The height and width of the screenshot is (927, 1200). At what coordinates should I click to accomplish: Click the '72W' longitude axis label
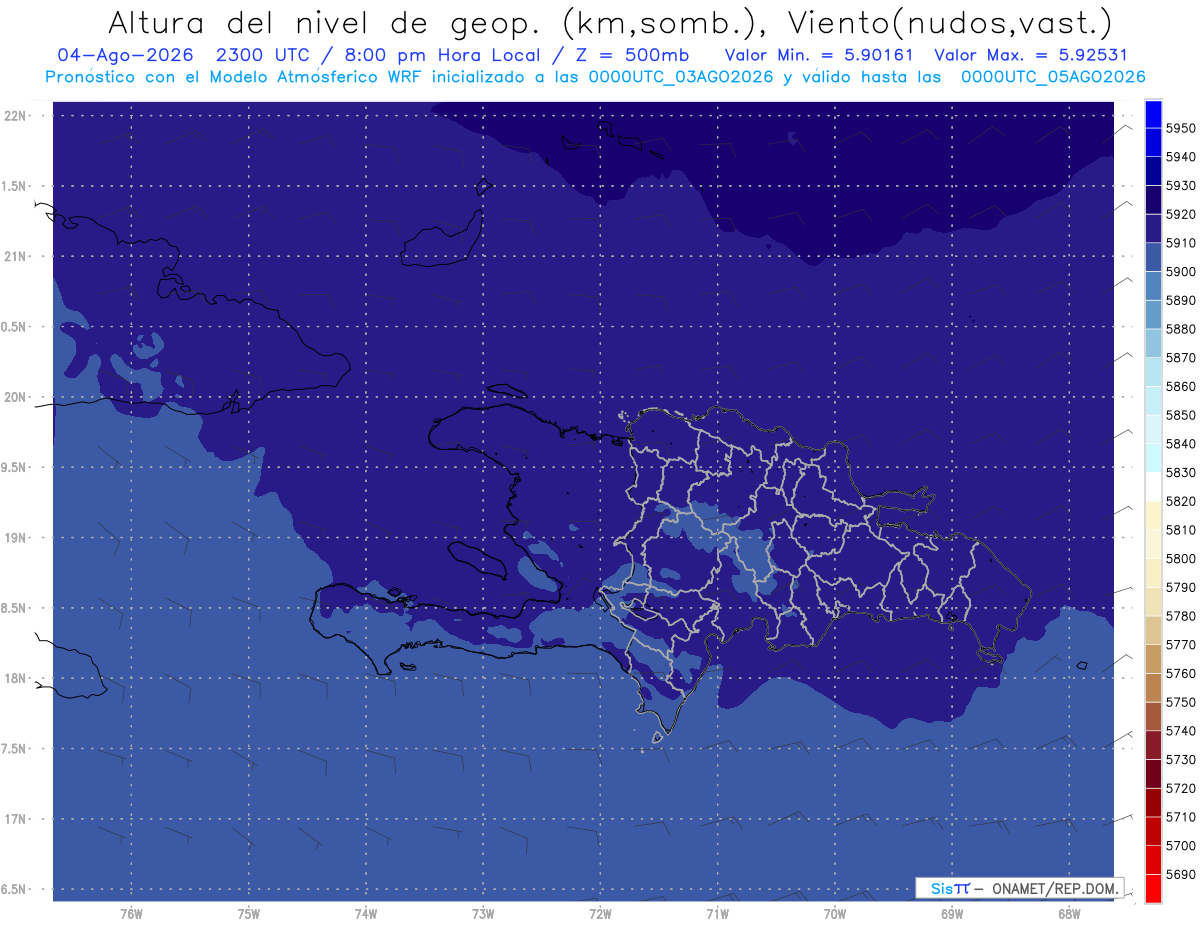click(599, 913)
